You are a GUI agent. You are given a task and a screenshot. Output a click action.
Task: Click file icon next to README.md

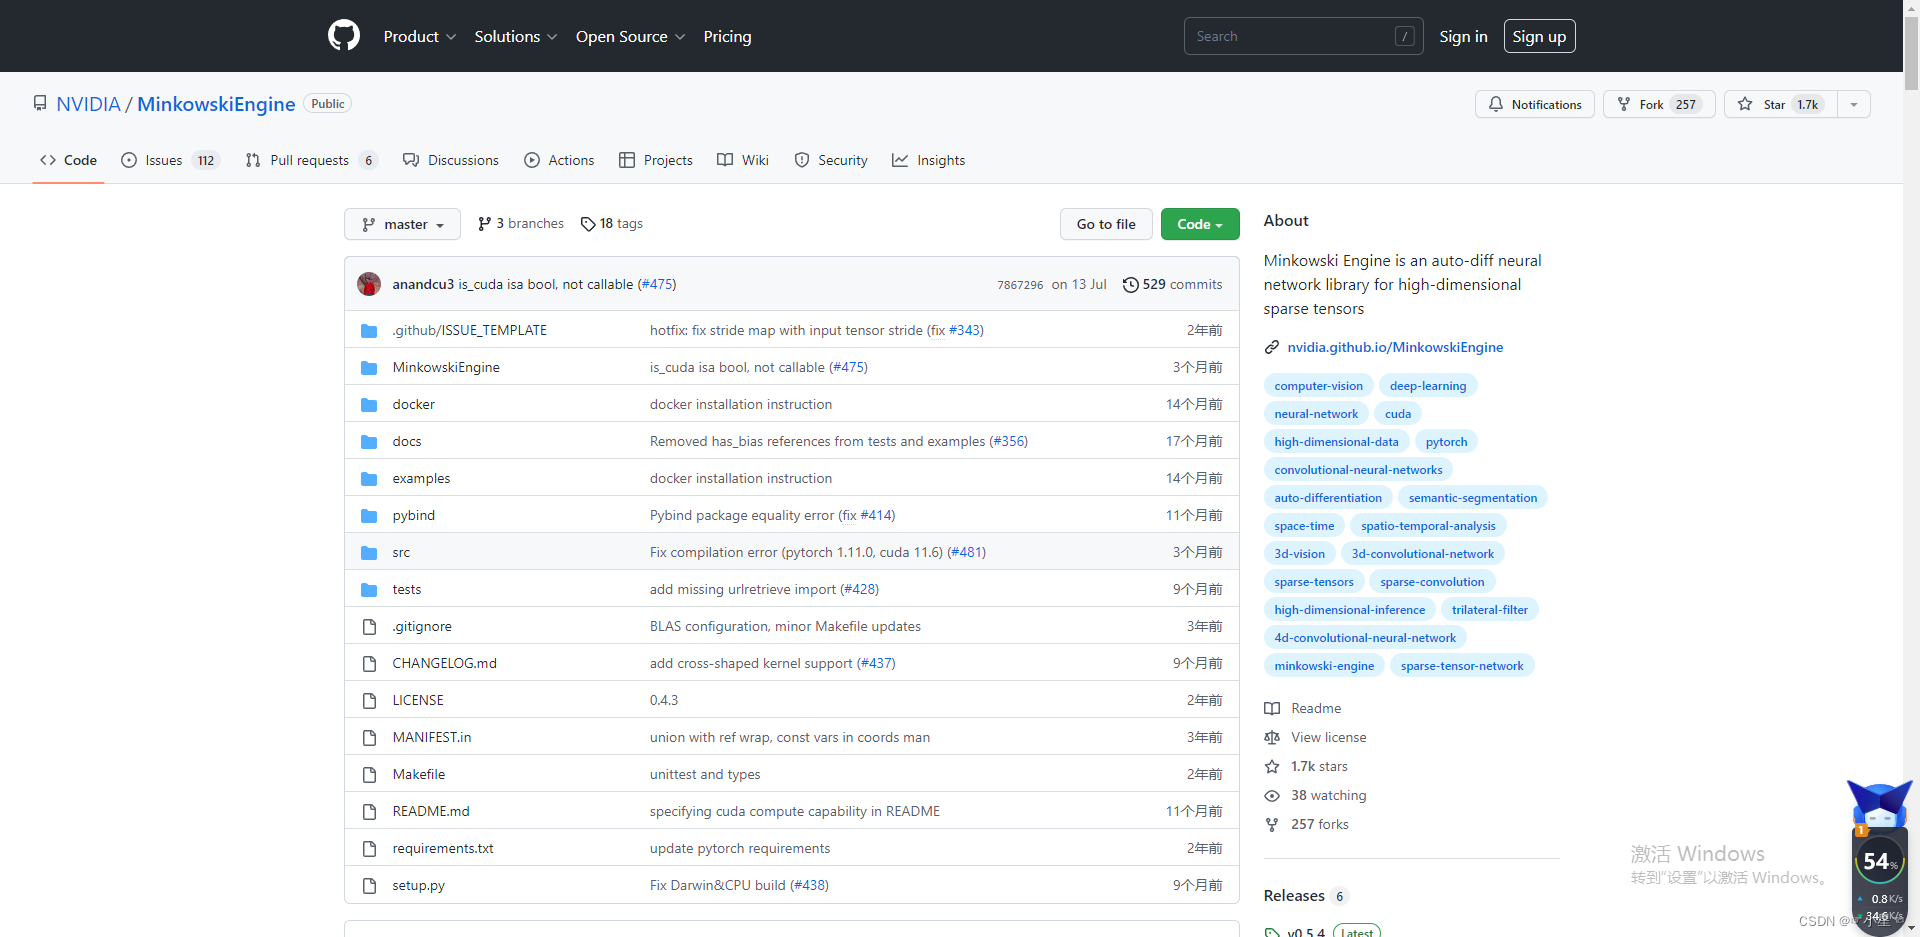(x=369, y=811)
